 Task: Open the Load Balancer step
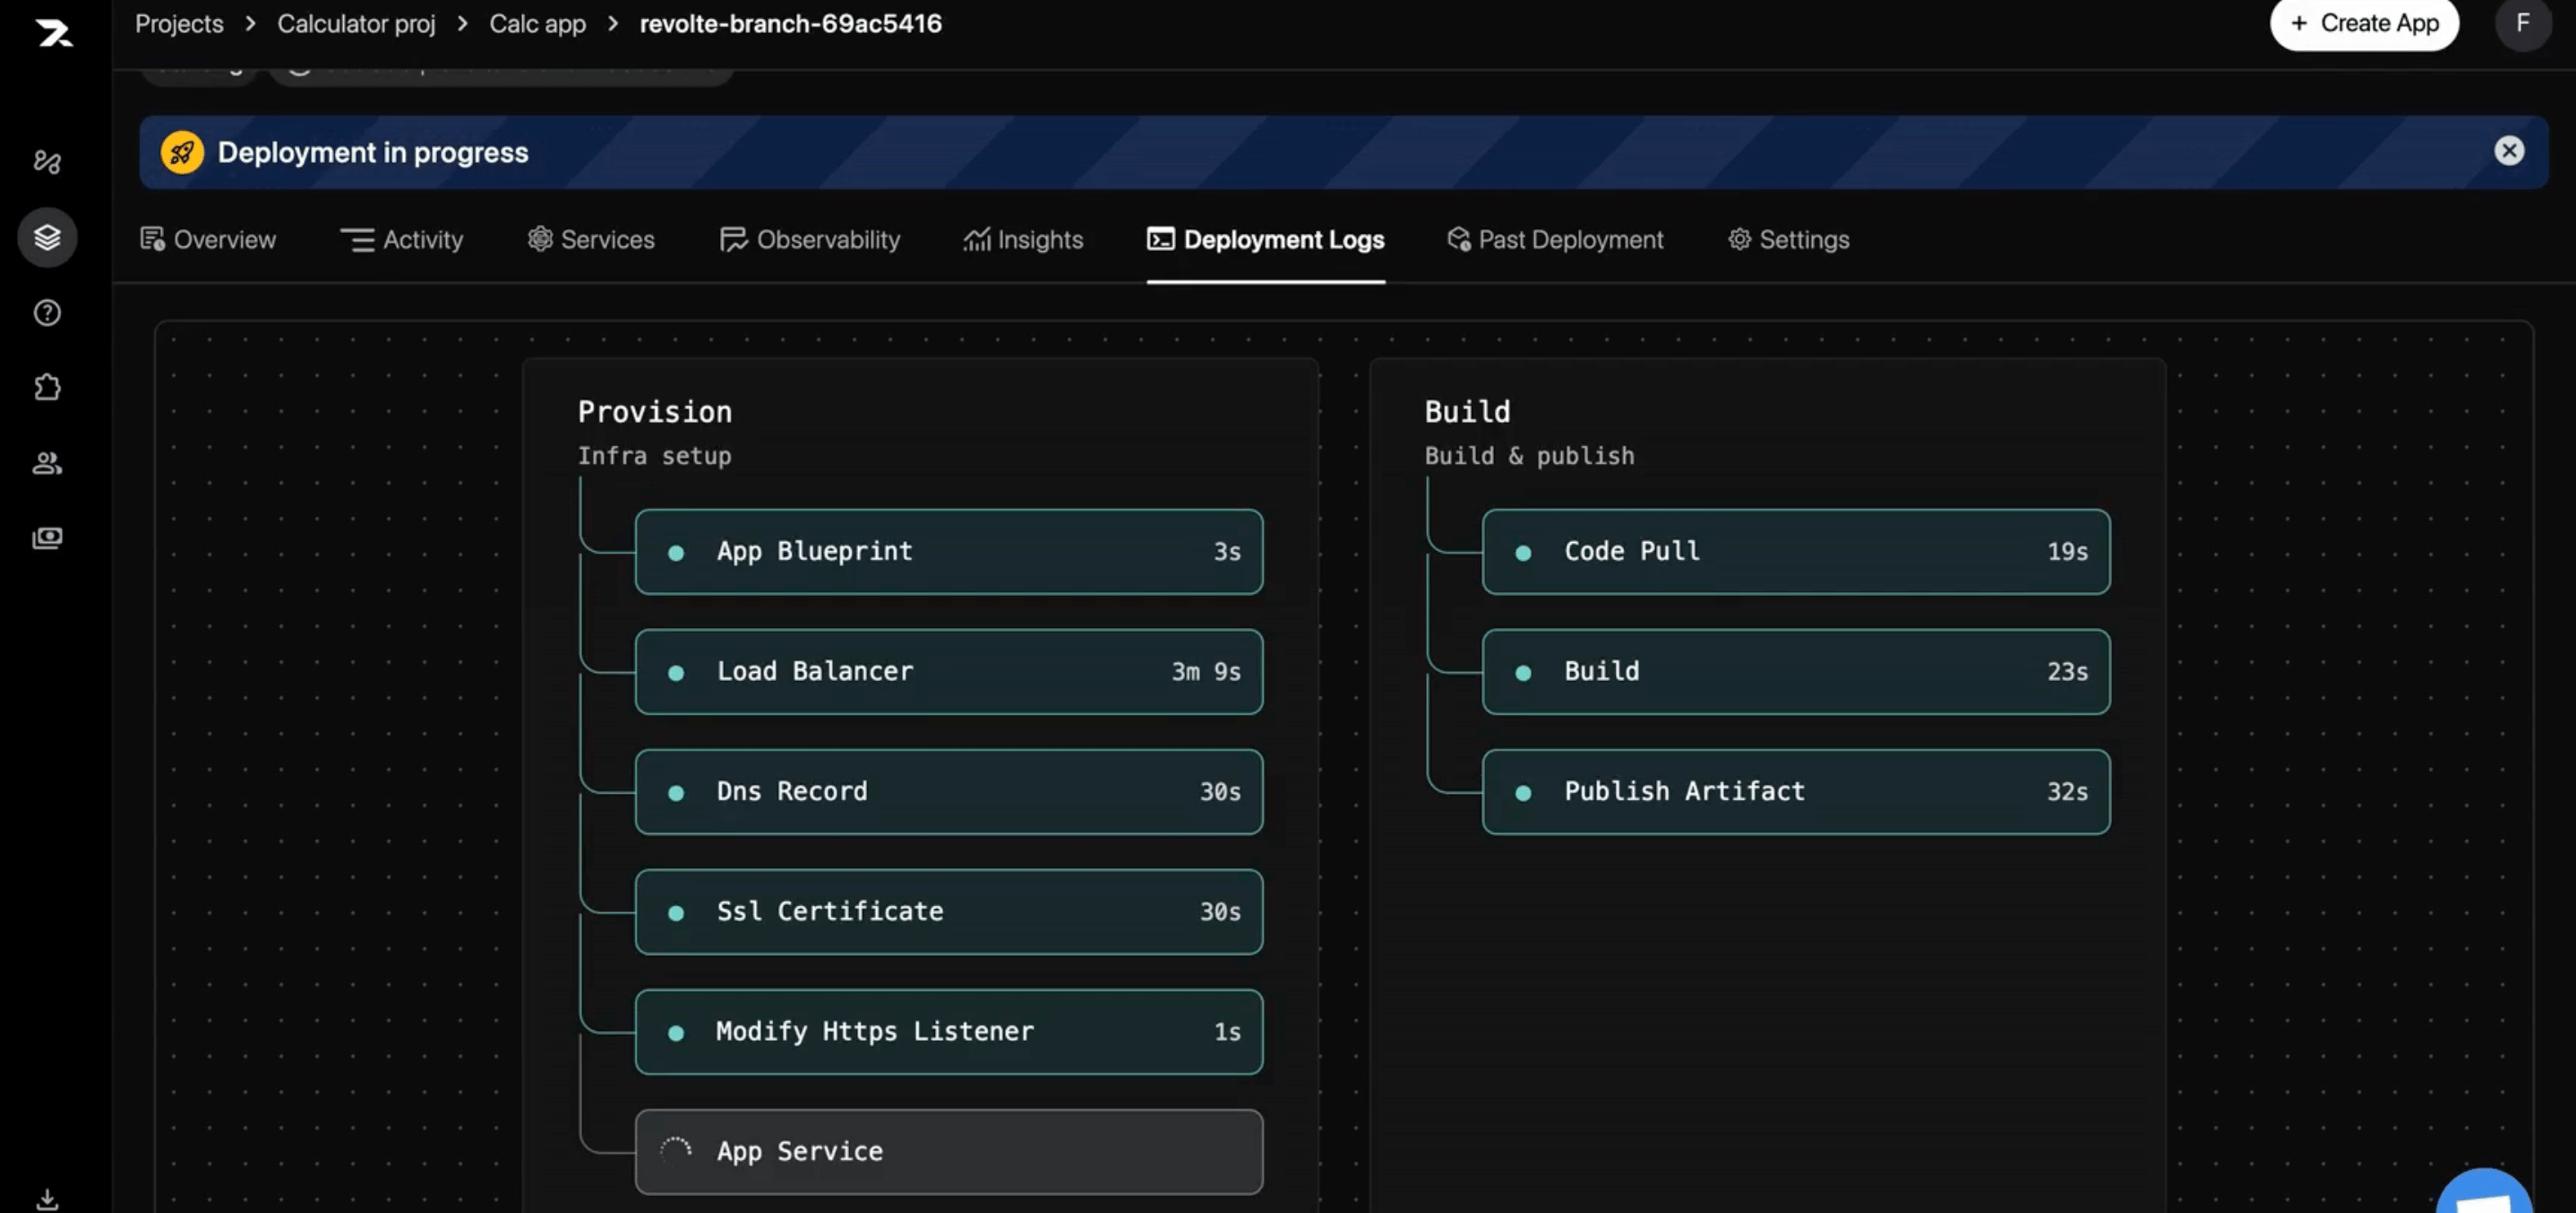(949, 672)
